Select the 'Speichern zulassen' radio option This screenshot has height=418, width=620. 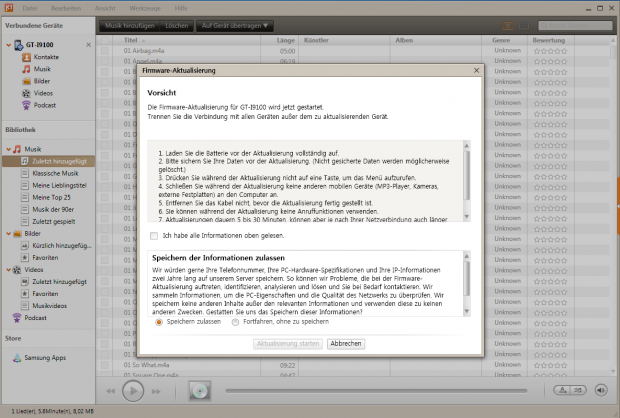[158, 322]
